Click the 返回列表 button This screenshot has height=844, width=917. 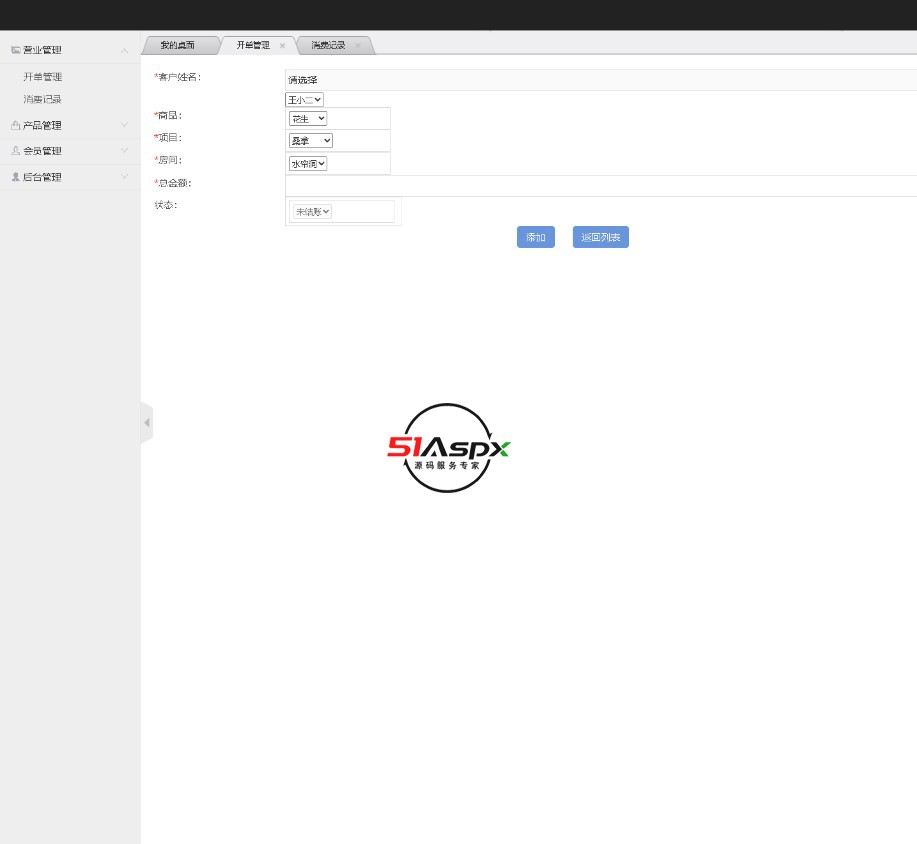tap(601, 237)
